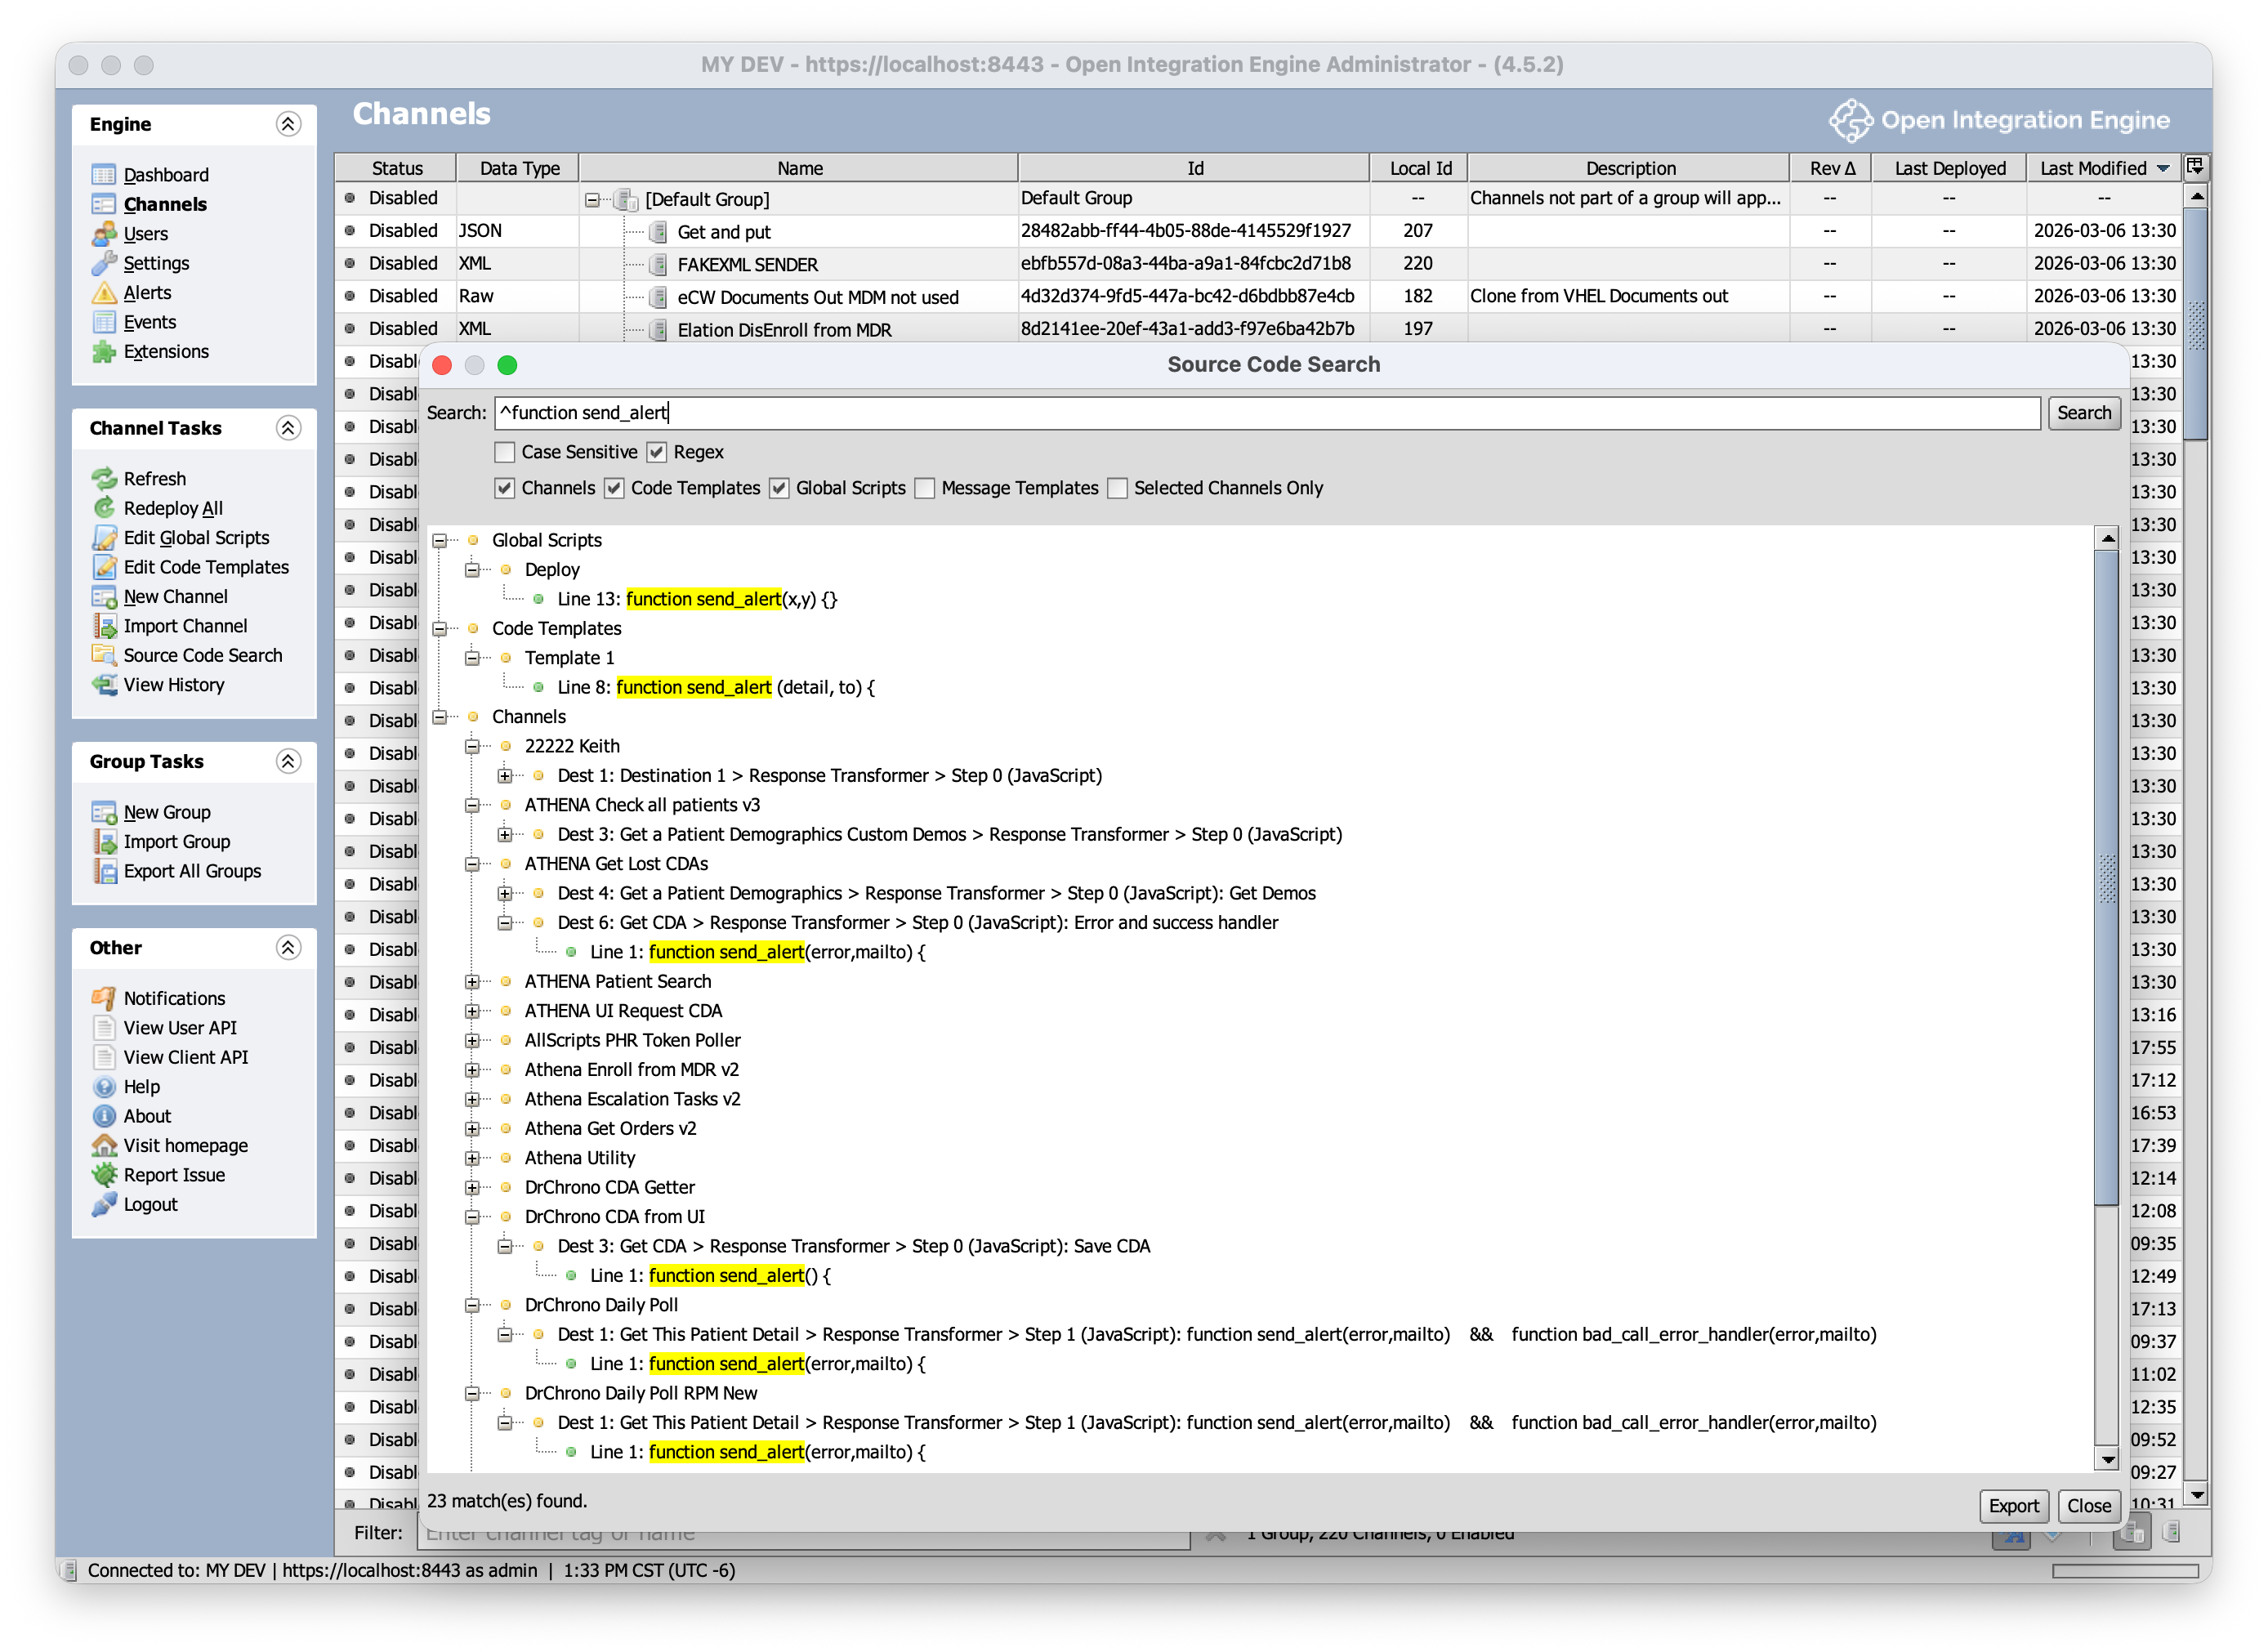Disable the Regex checkbox
Screen dimensions: 2268x1652
pyautogui.click(x=657, y=452)
